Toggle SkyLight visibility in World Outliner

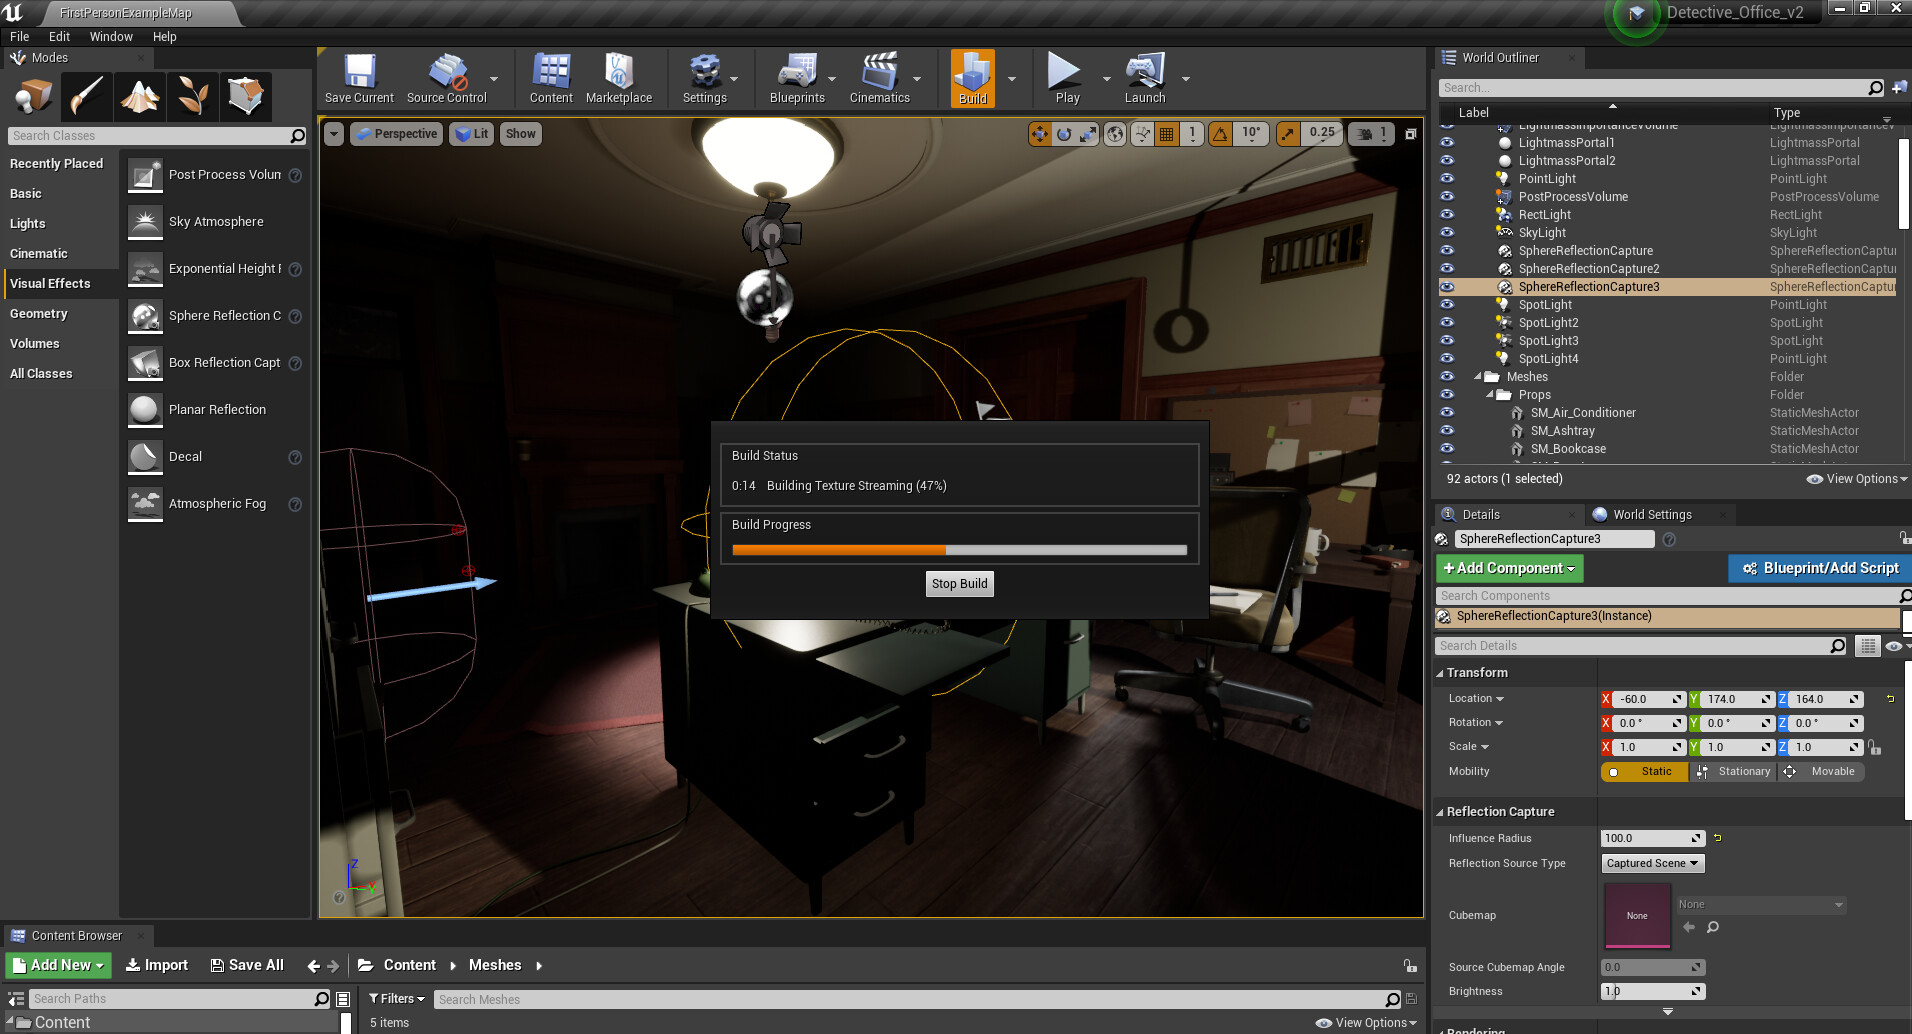coord(1446,232)
